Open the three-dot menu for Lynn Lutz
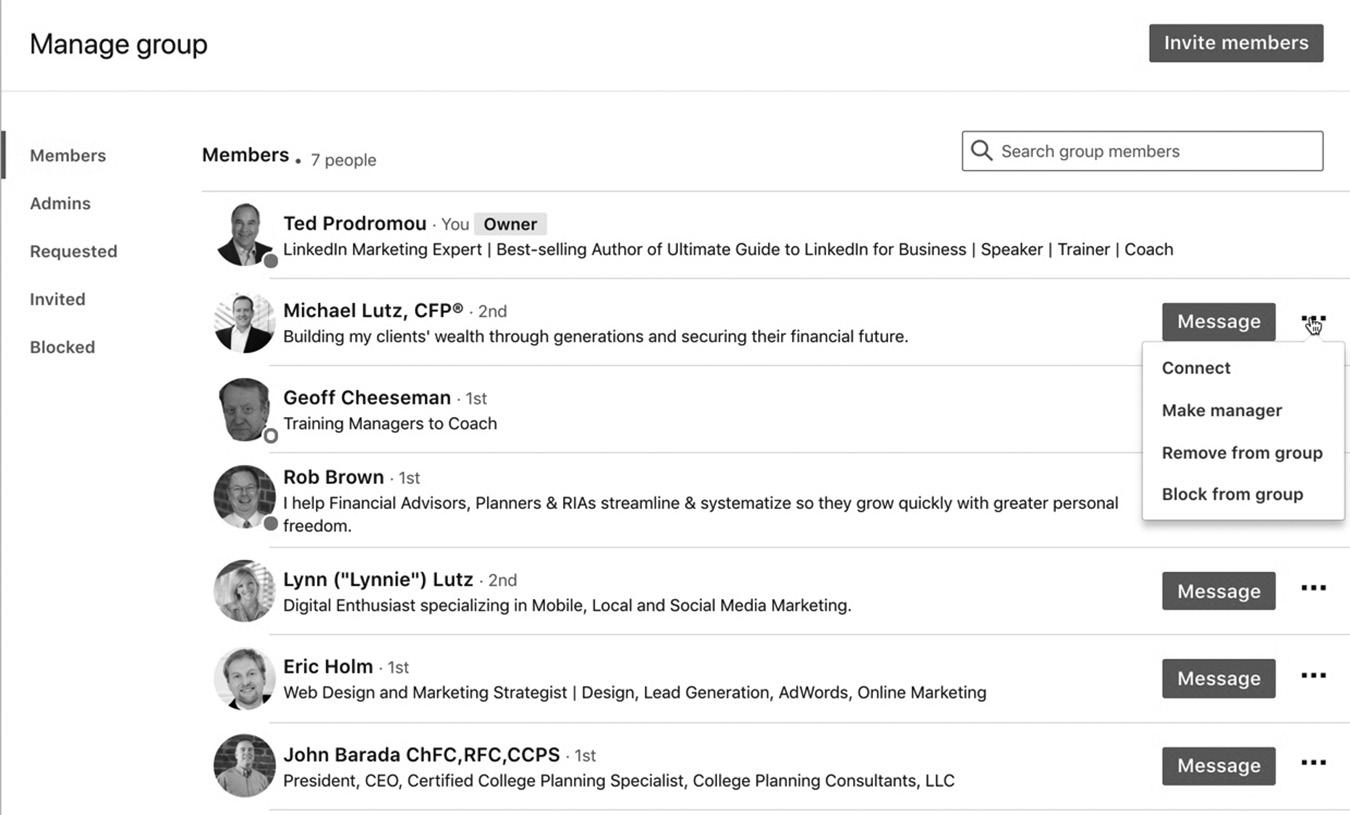This screenshot has height=815, width=1350. (x=1313, y=588)
